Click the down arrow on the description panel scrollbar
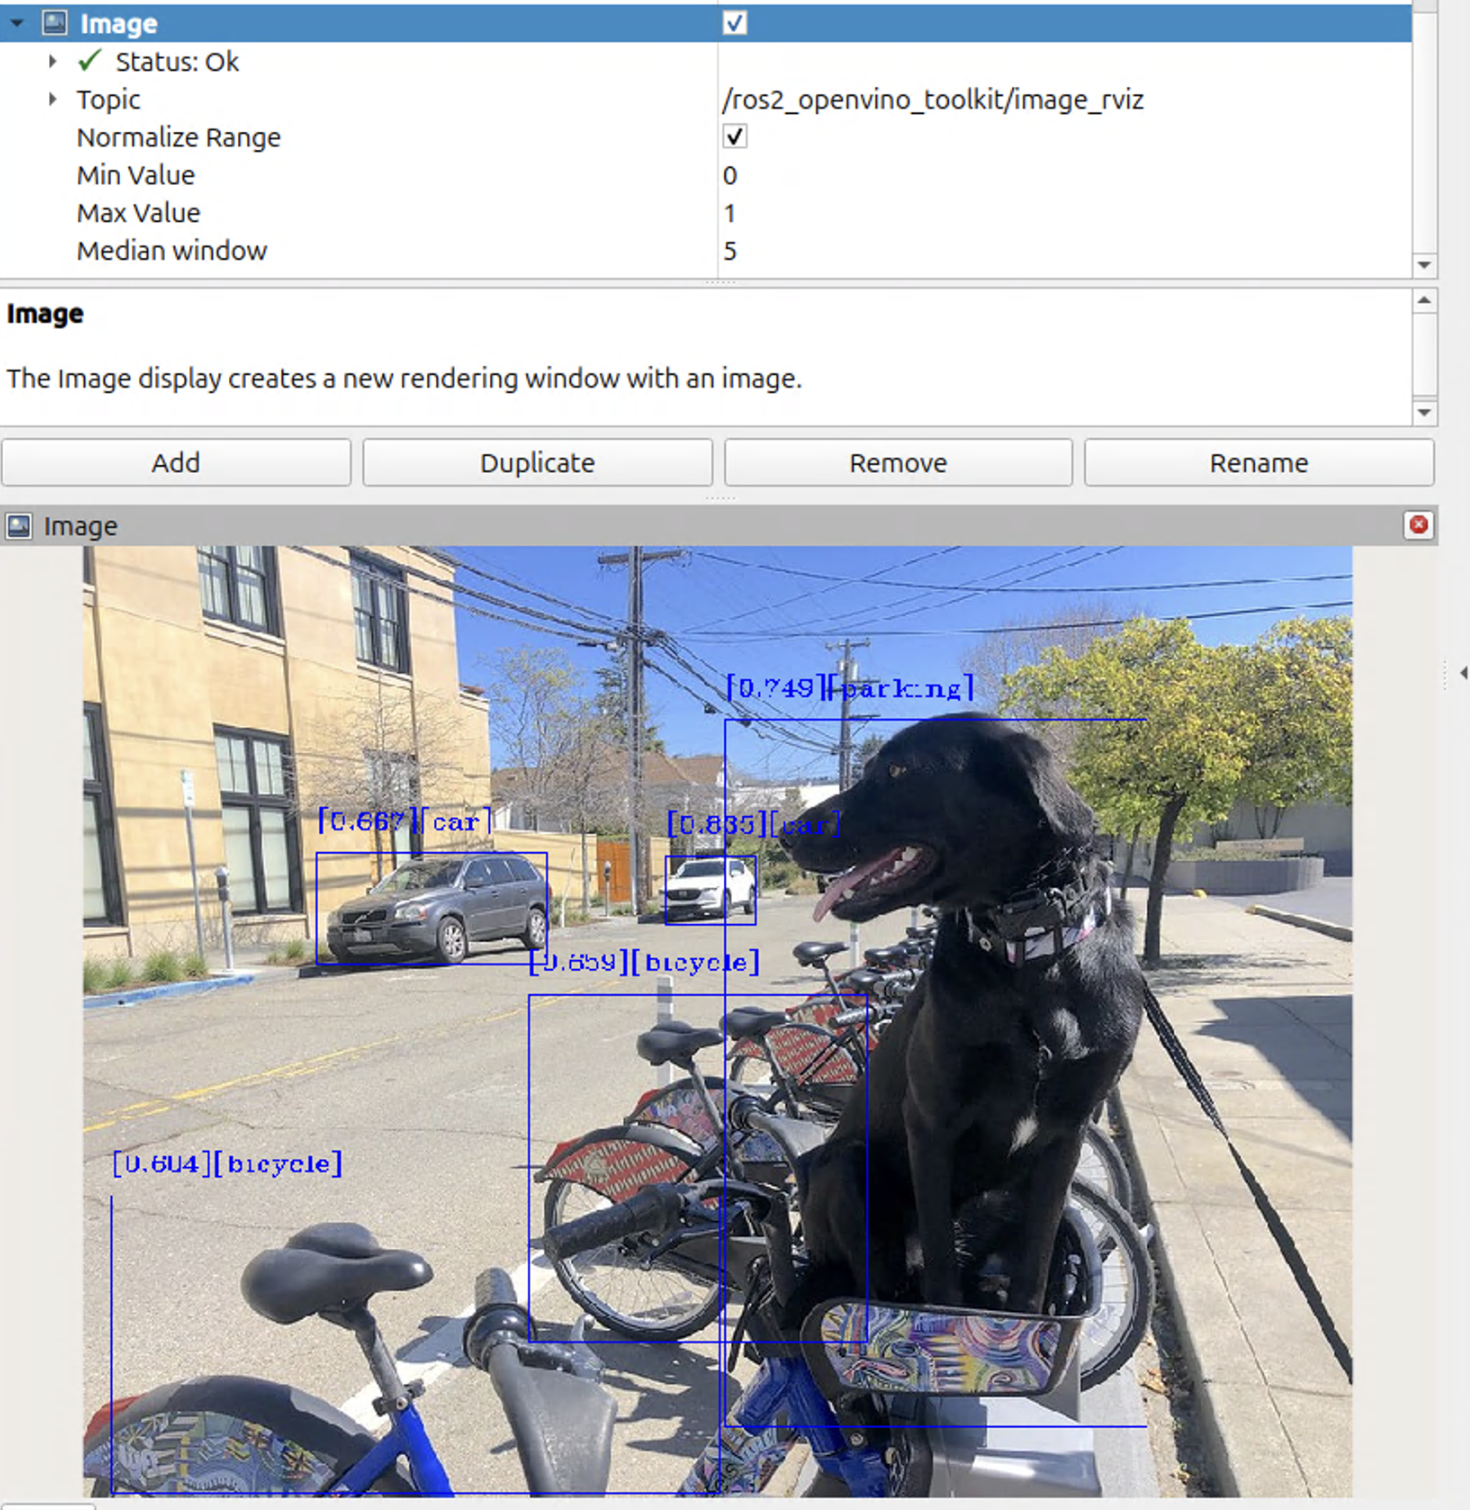The image size is (1470, 1510). point(1424,411)
